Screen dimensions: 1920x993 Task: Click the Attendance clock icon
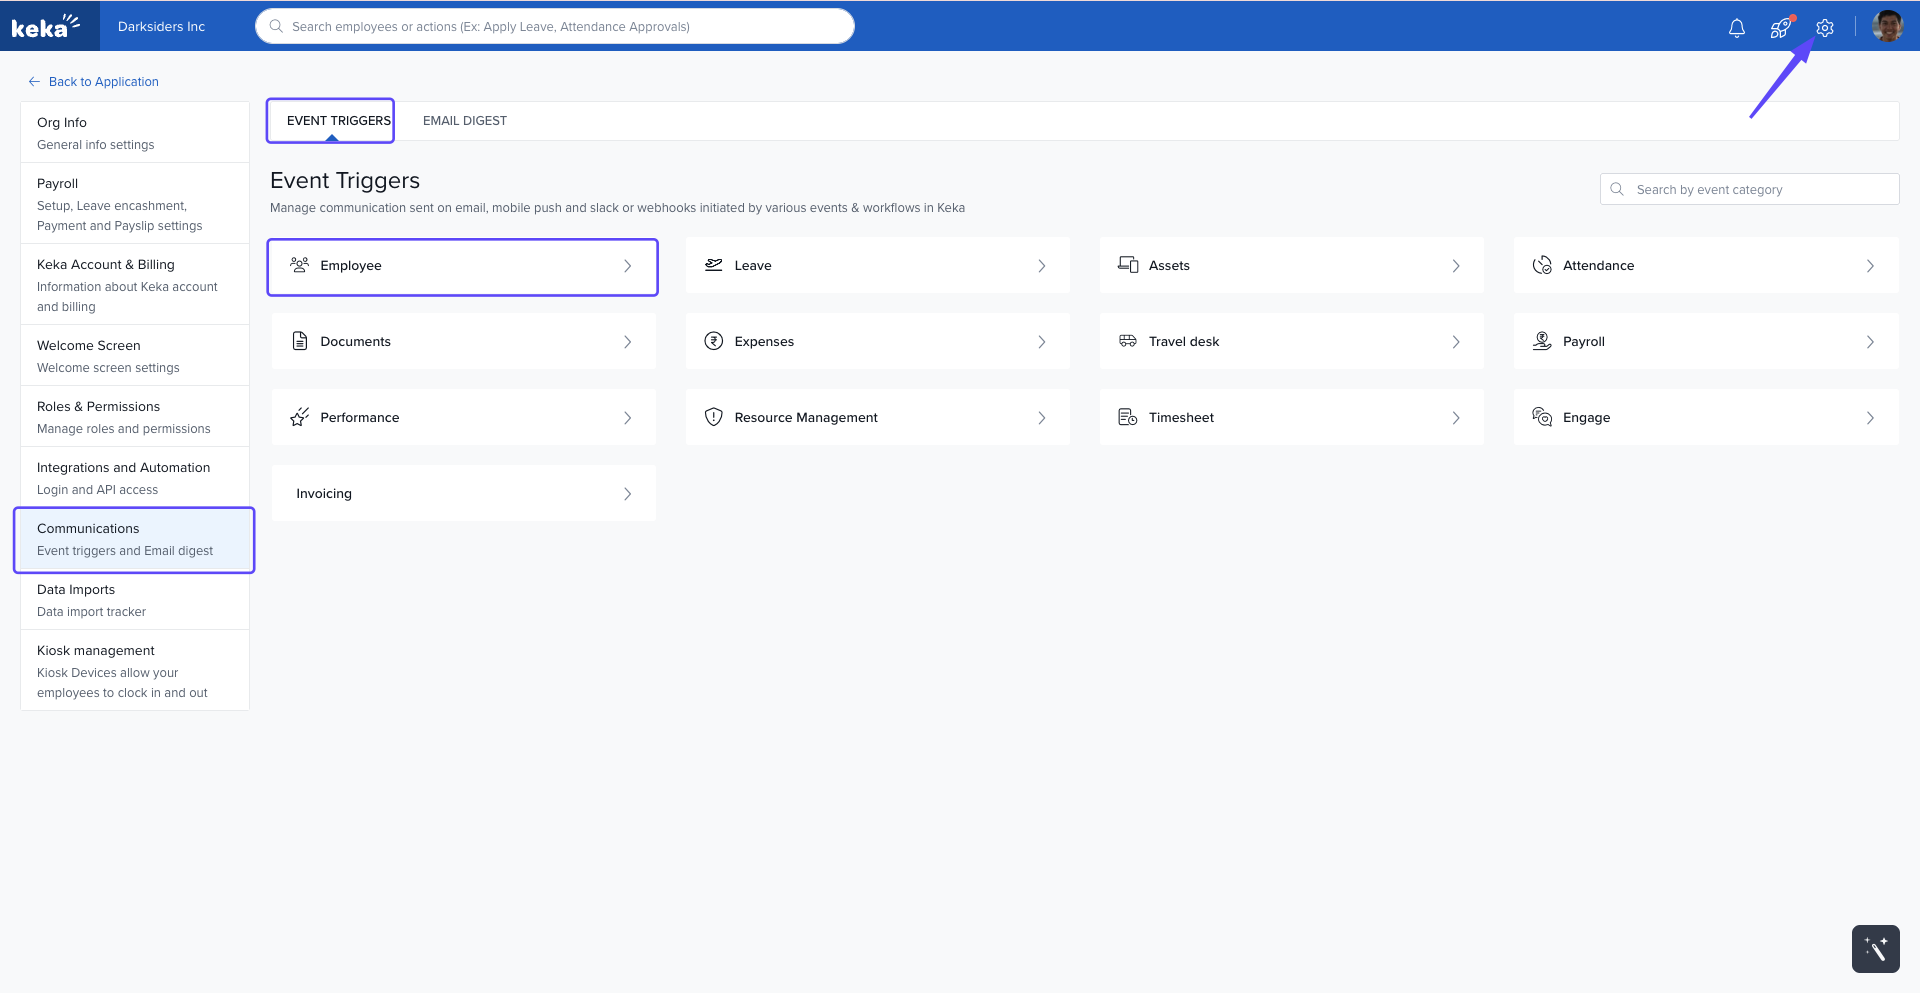(1542, 265)
